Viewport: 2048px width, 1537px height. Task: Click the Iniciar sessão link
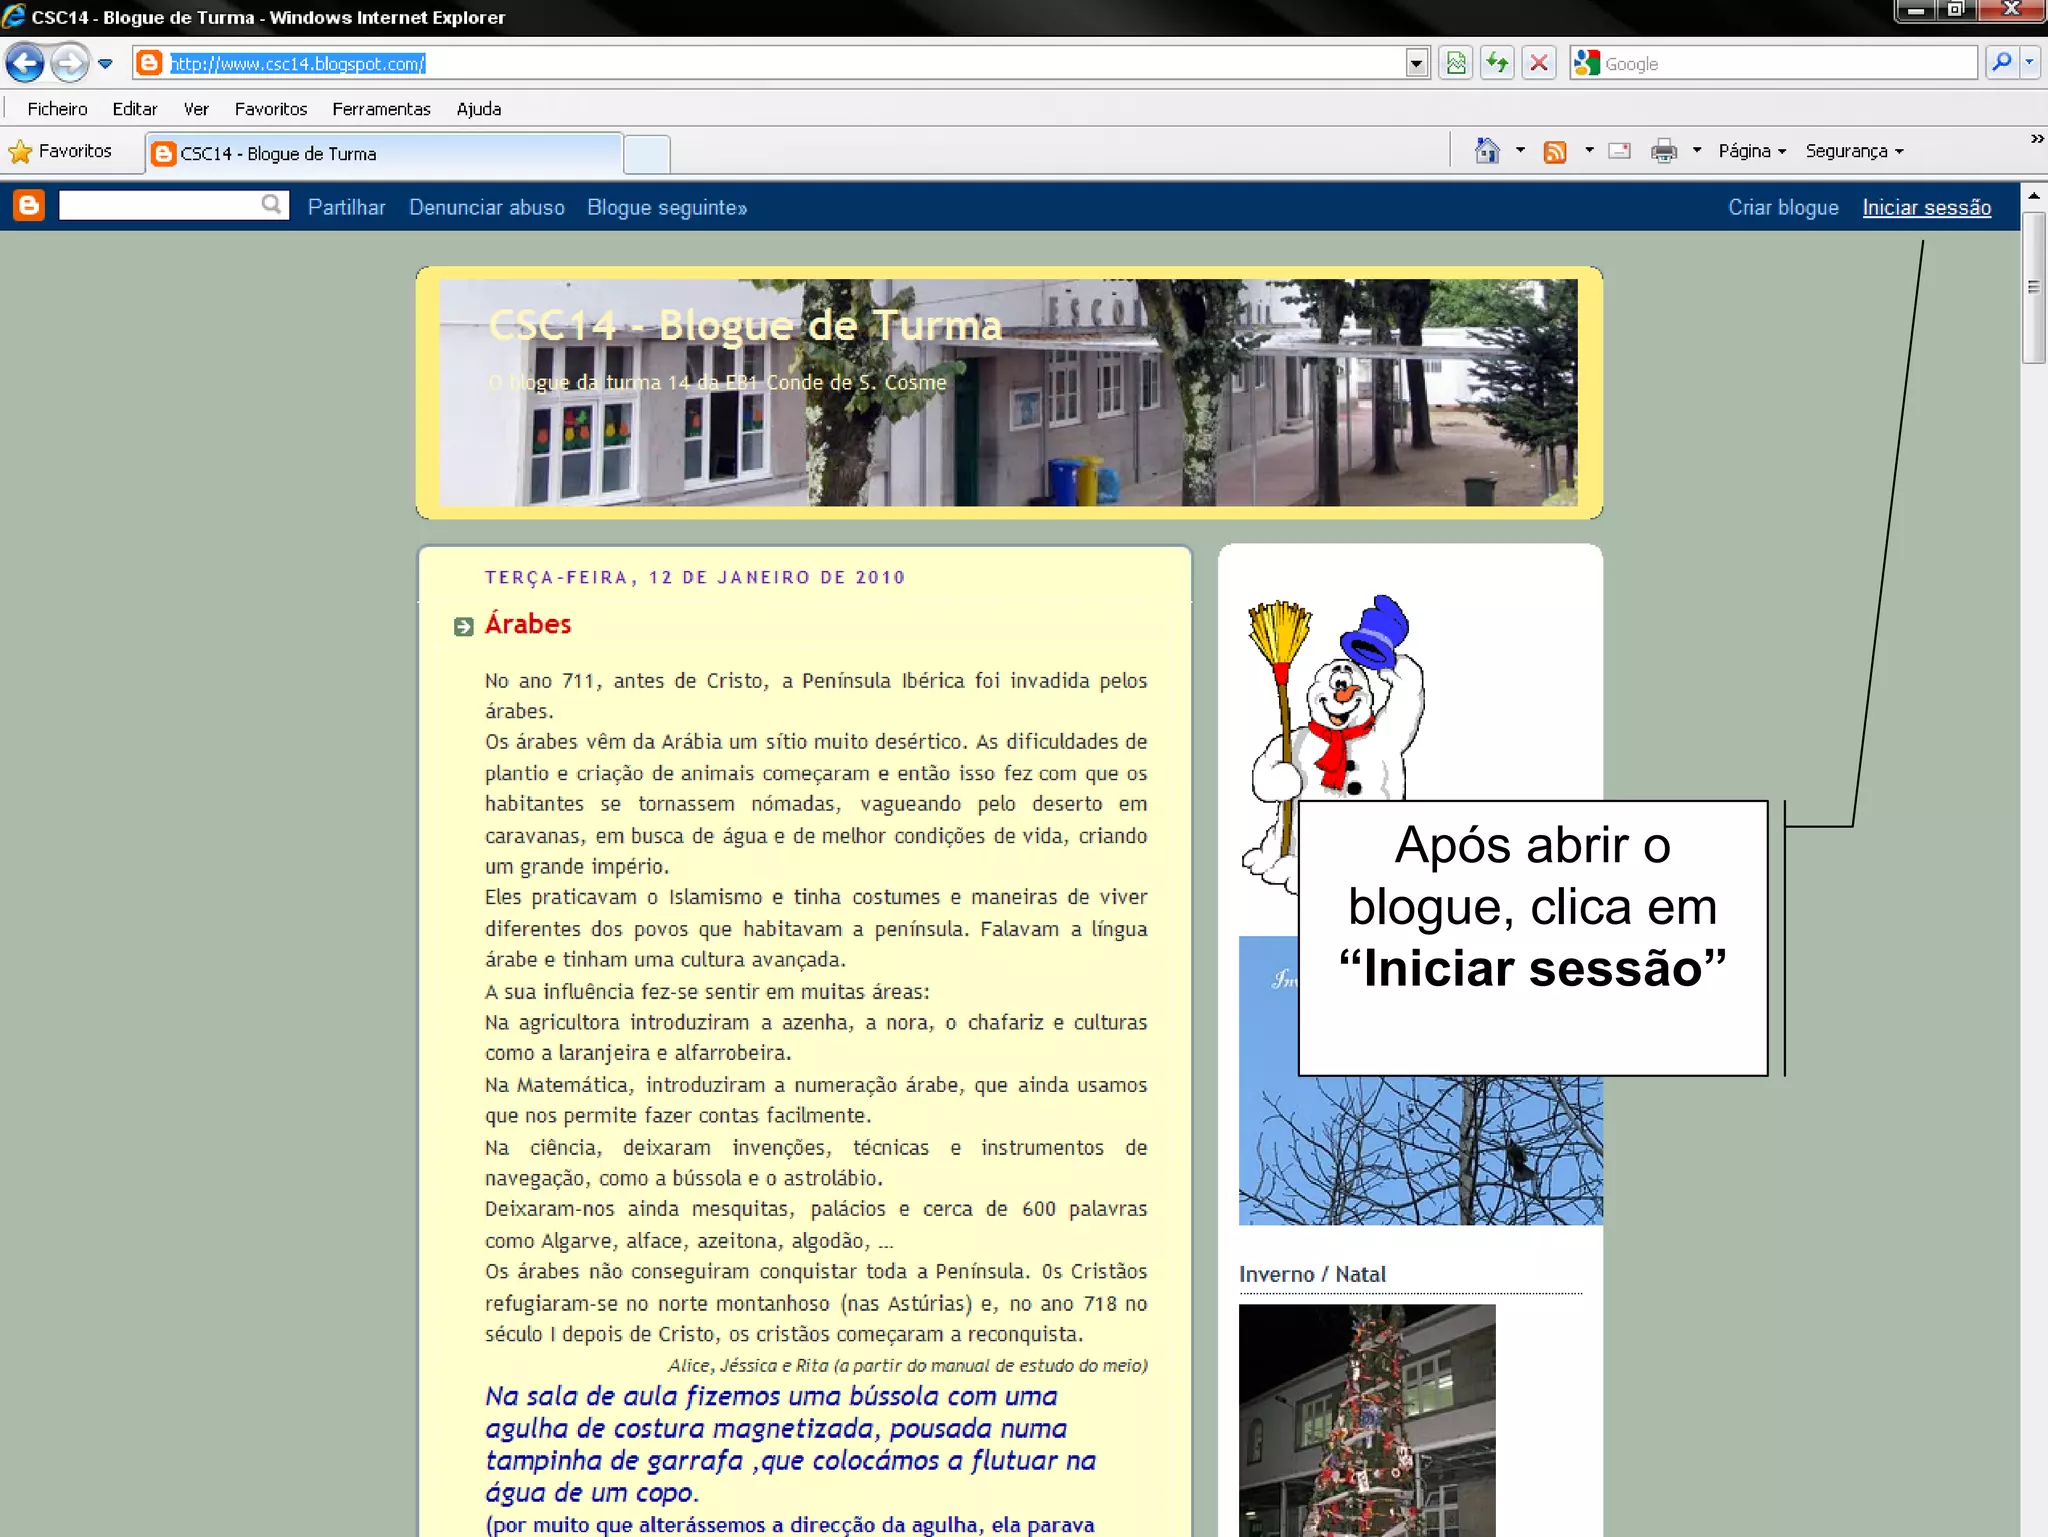(1926, 207)
